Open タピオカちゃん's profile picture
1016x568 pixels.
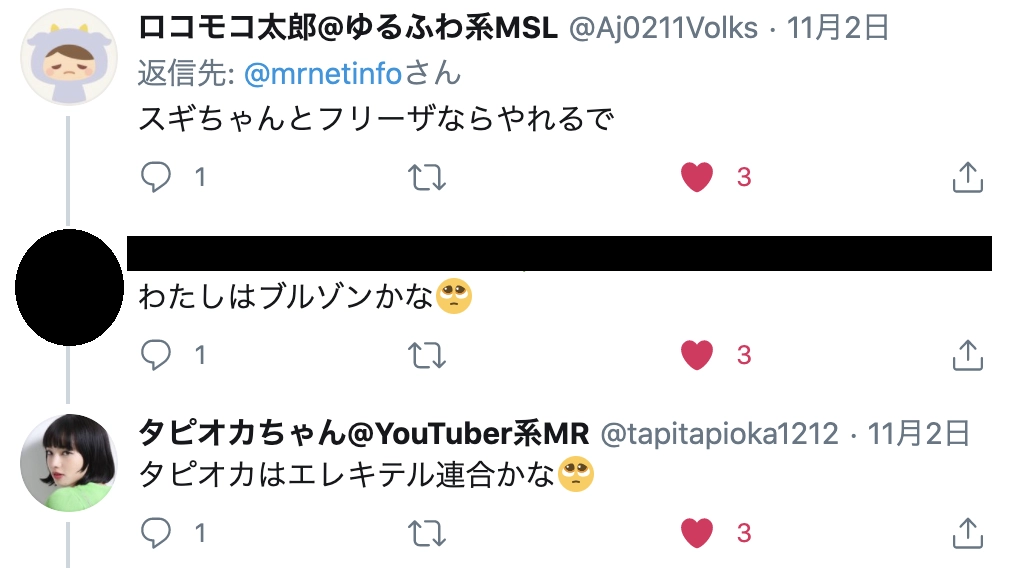tap(69, 462)
